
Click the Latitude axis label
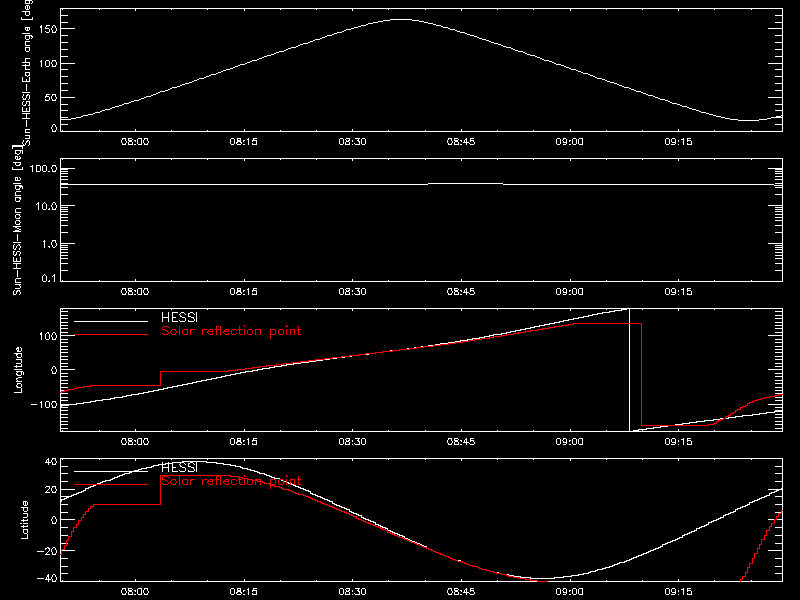click(24, 520)
